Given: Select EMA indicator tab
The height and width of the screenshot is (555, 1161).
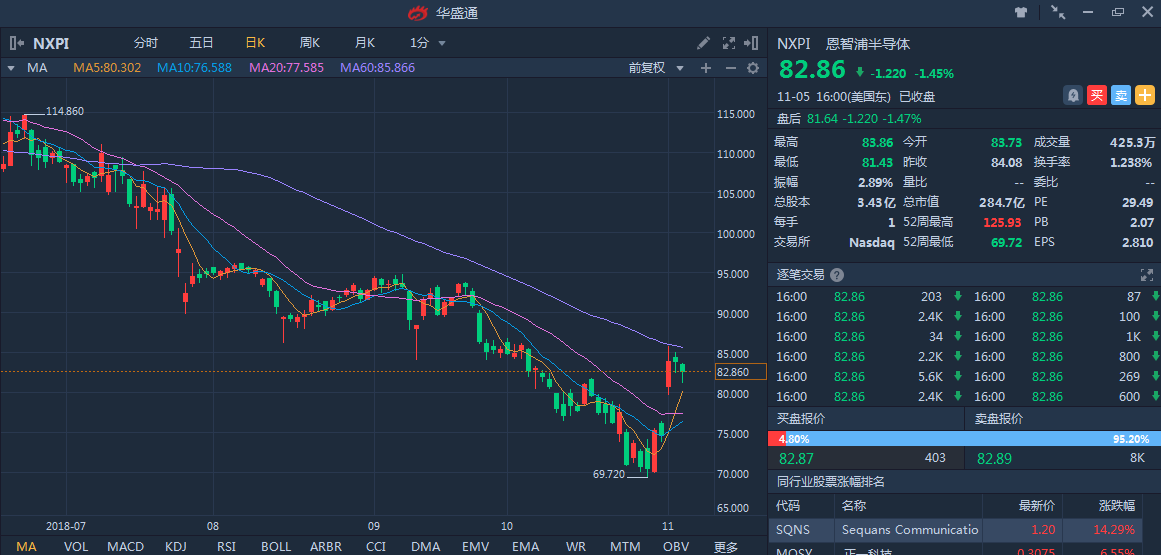Looking at the screenshot, I should (x=525, y=547).
